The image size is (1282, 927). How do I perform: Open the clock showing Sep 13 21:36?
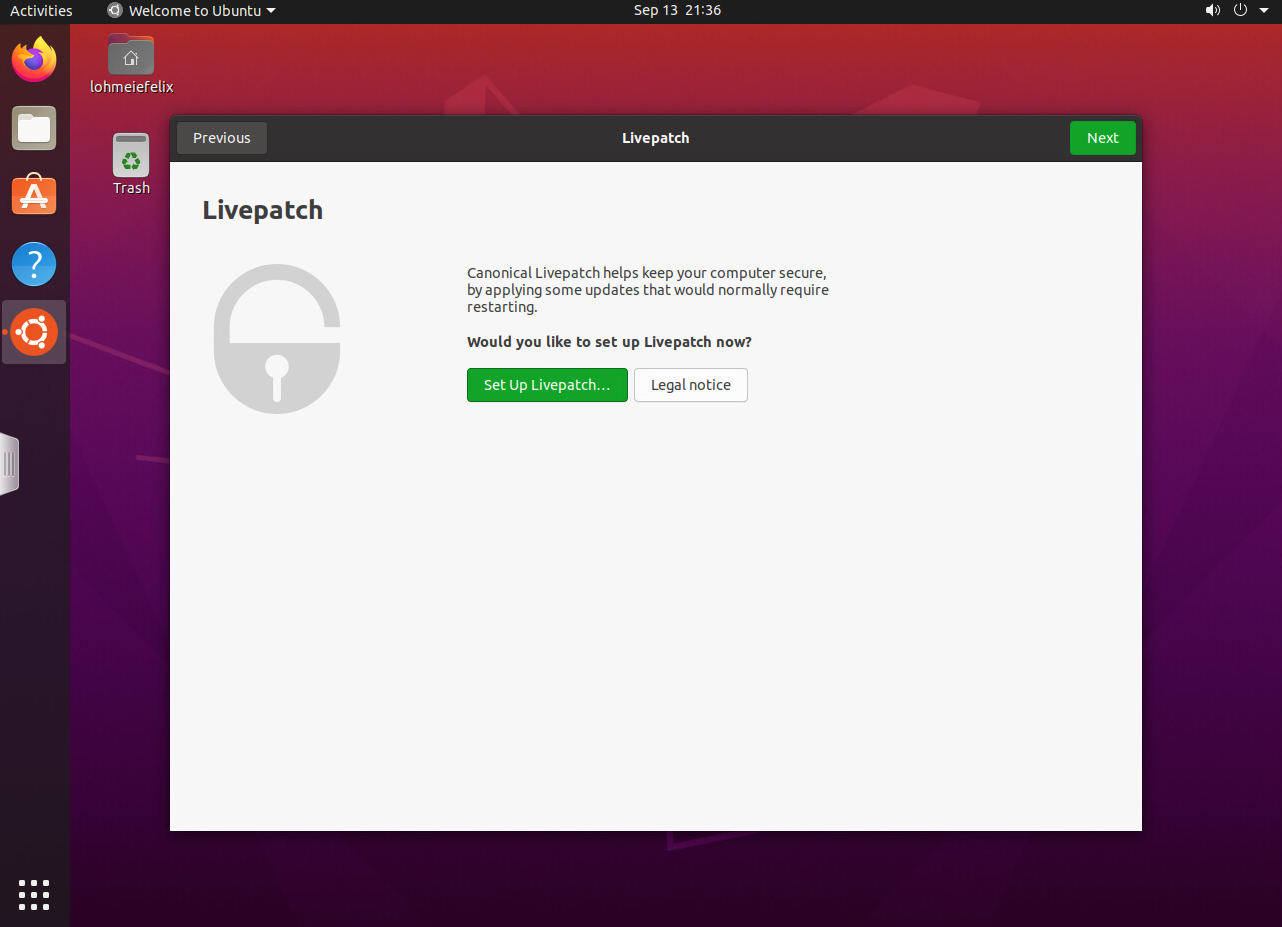tap(677, 10)
